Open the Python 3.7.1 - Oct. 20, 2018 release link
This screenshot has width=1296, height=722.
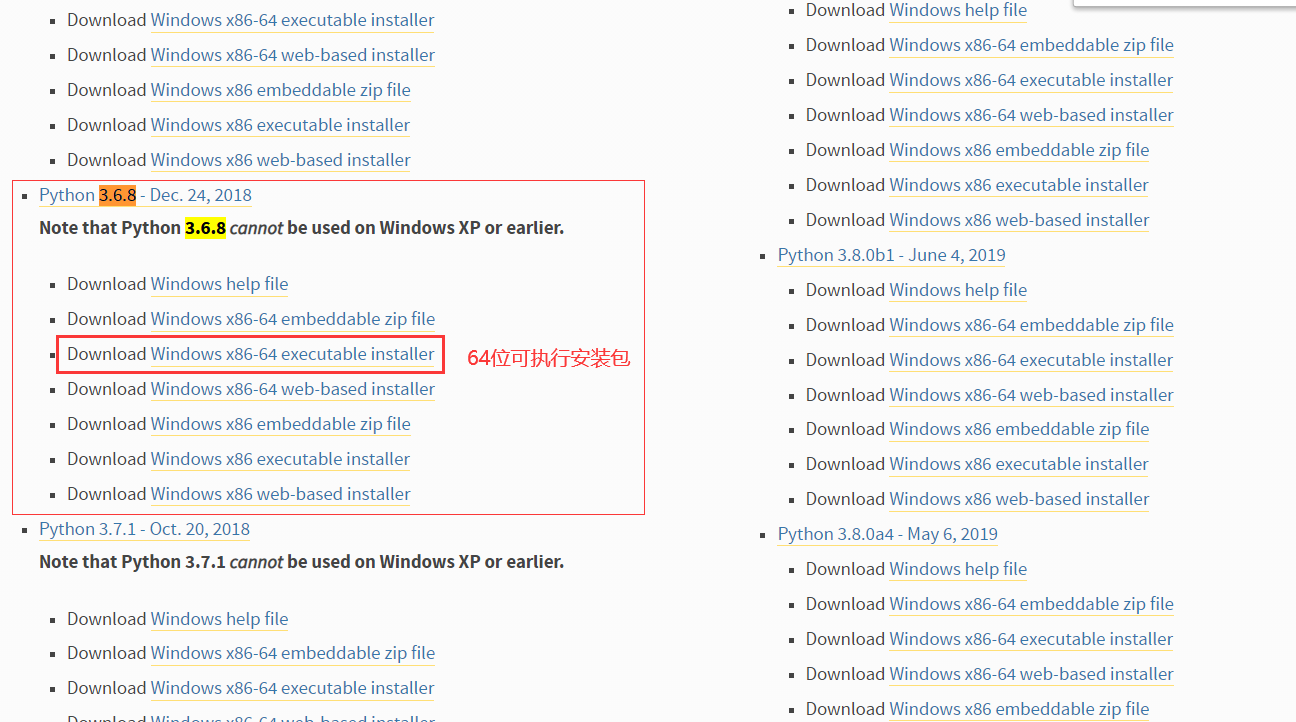click(144, 529)
